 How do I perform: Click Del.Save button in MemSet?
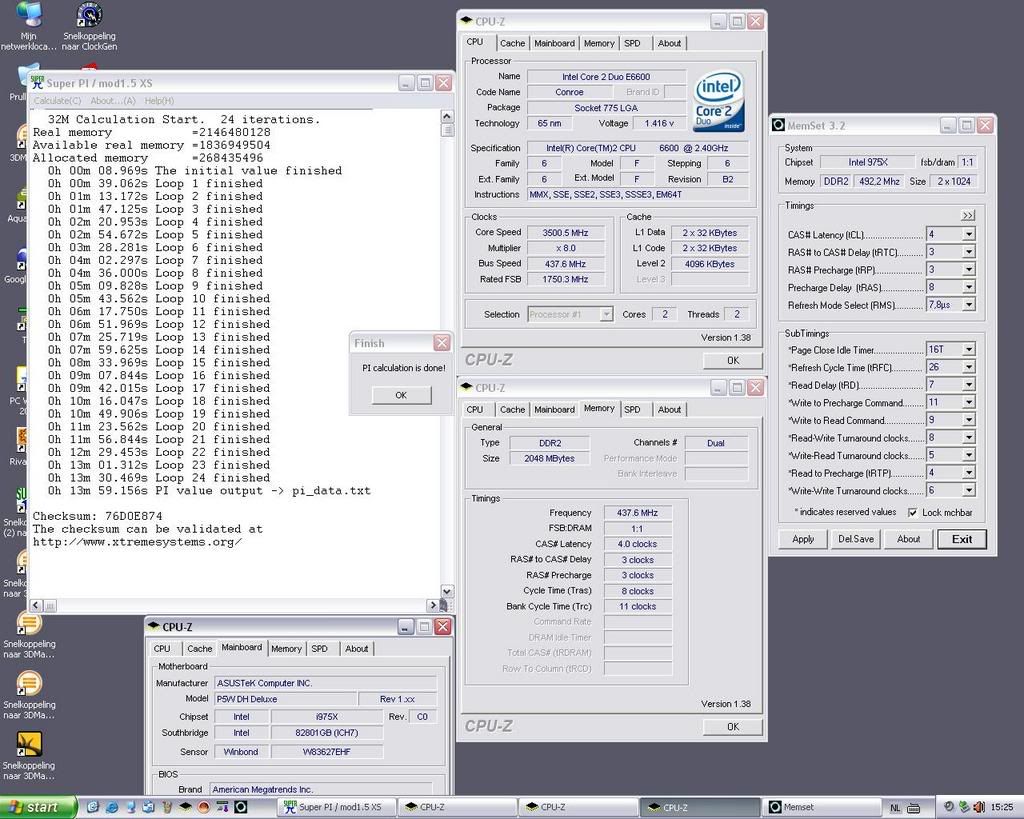coord(856,539)
